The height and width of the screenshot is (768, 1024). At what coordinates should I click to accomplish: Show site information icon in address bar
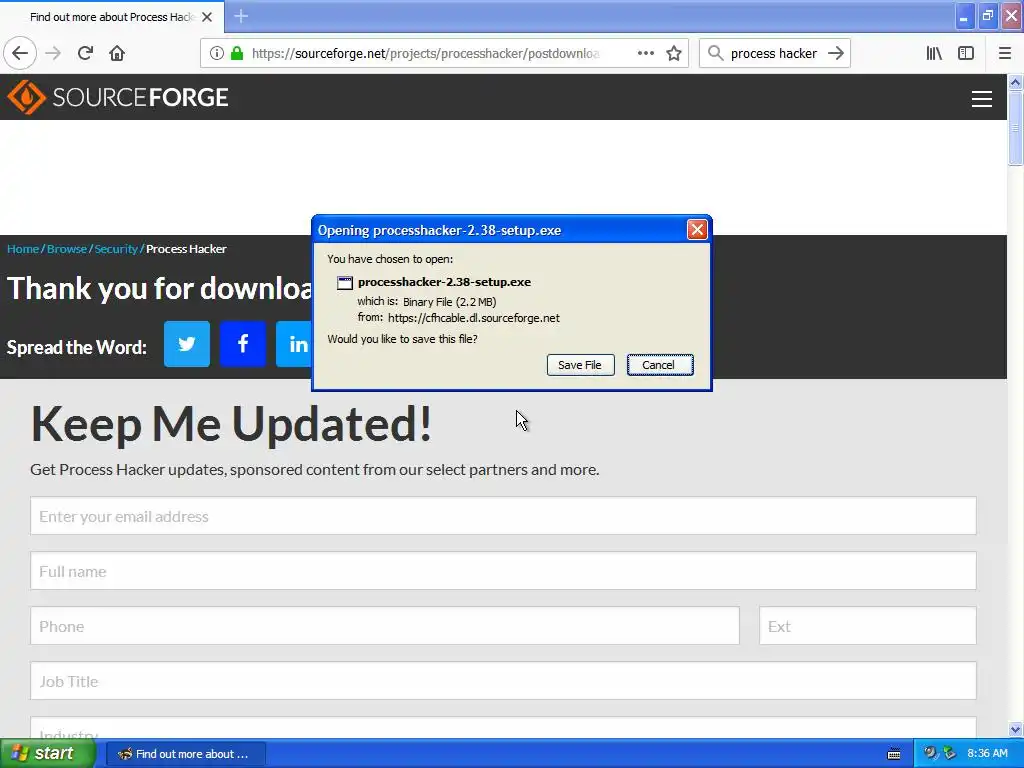point(217,54)
